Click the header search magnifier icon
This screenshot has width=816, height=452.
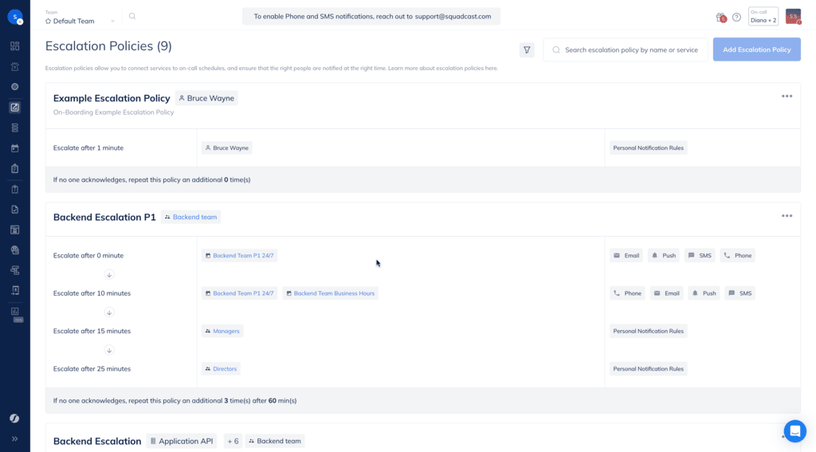point(132,17)
